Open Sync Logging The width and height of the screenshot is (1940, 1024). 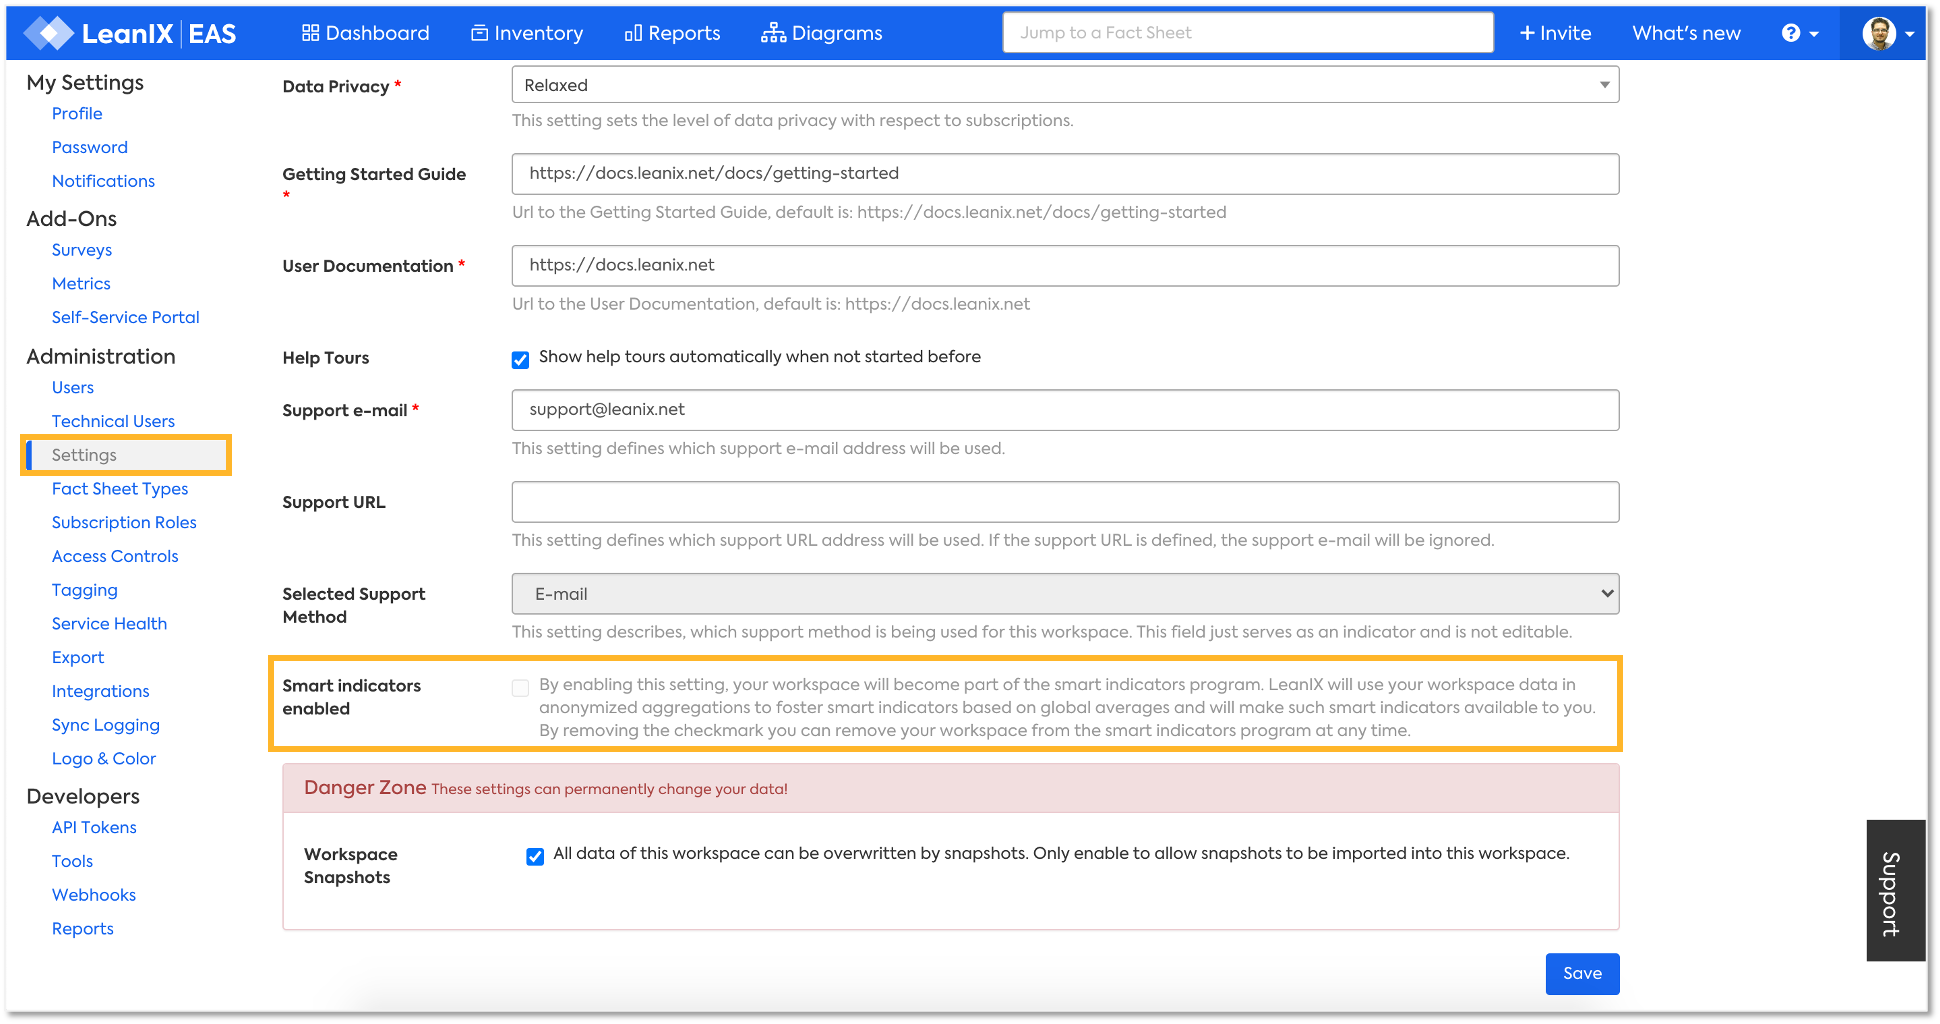pos(106,726)
